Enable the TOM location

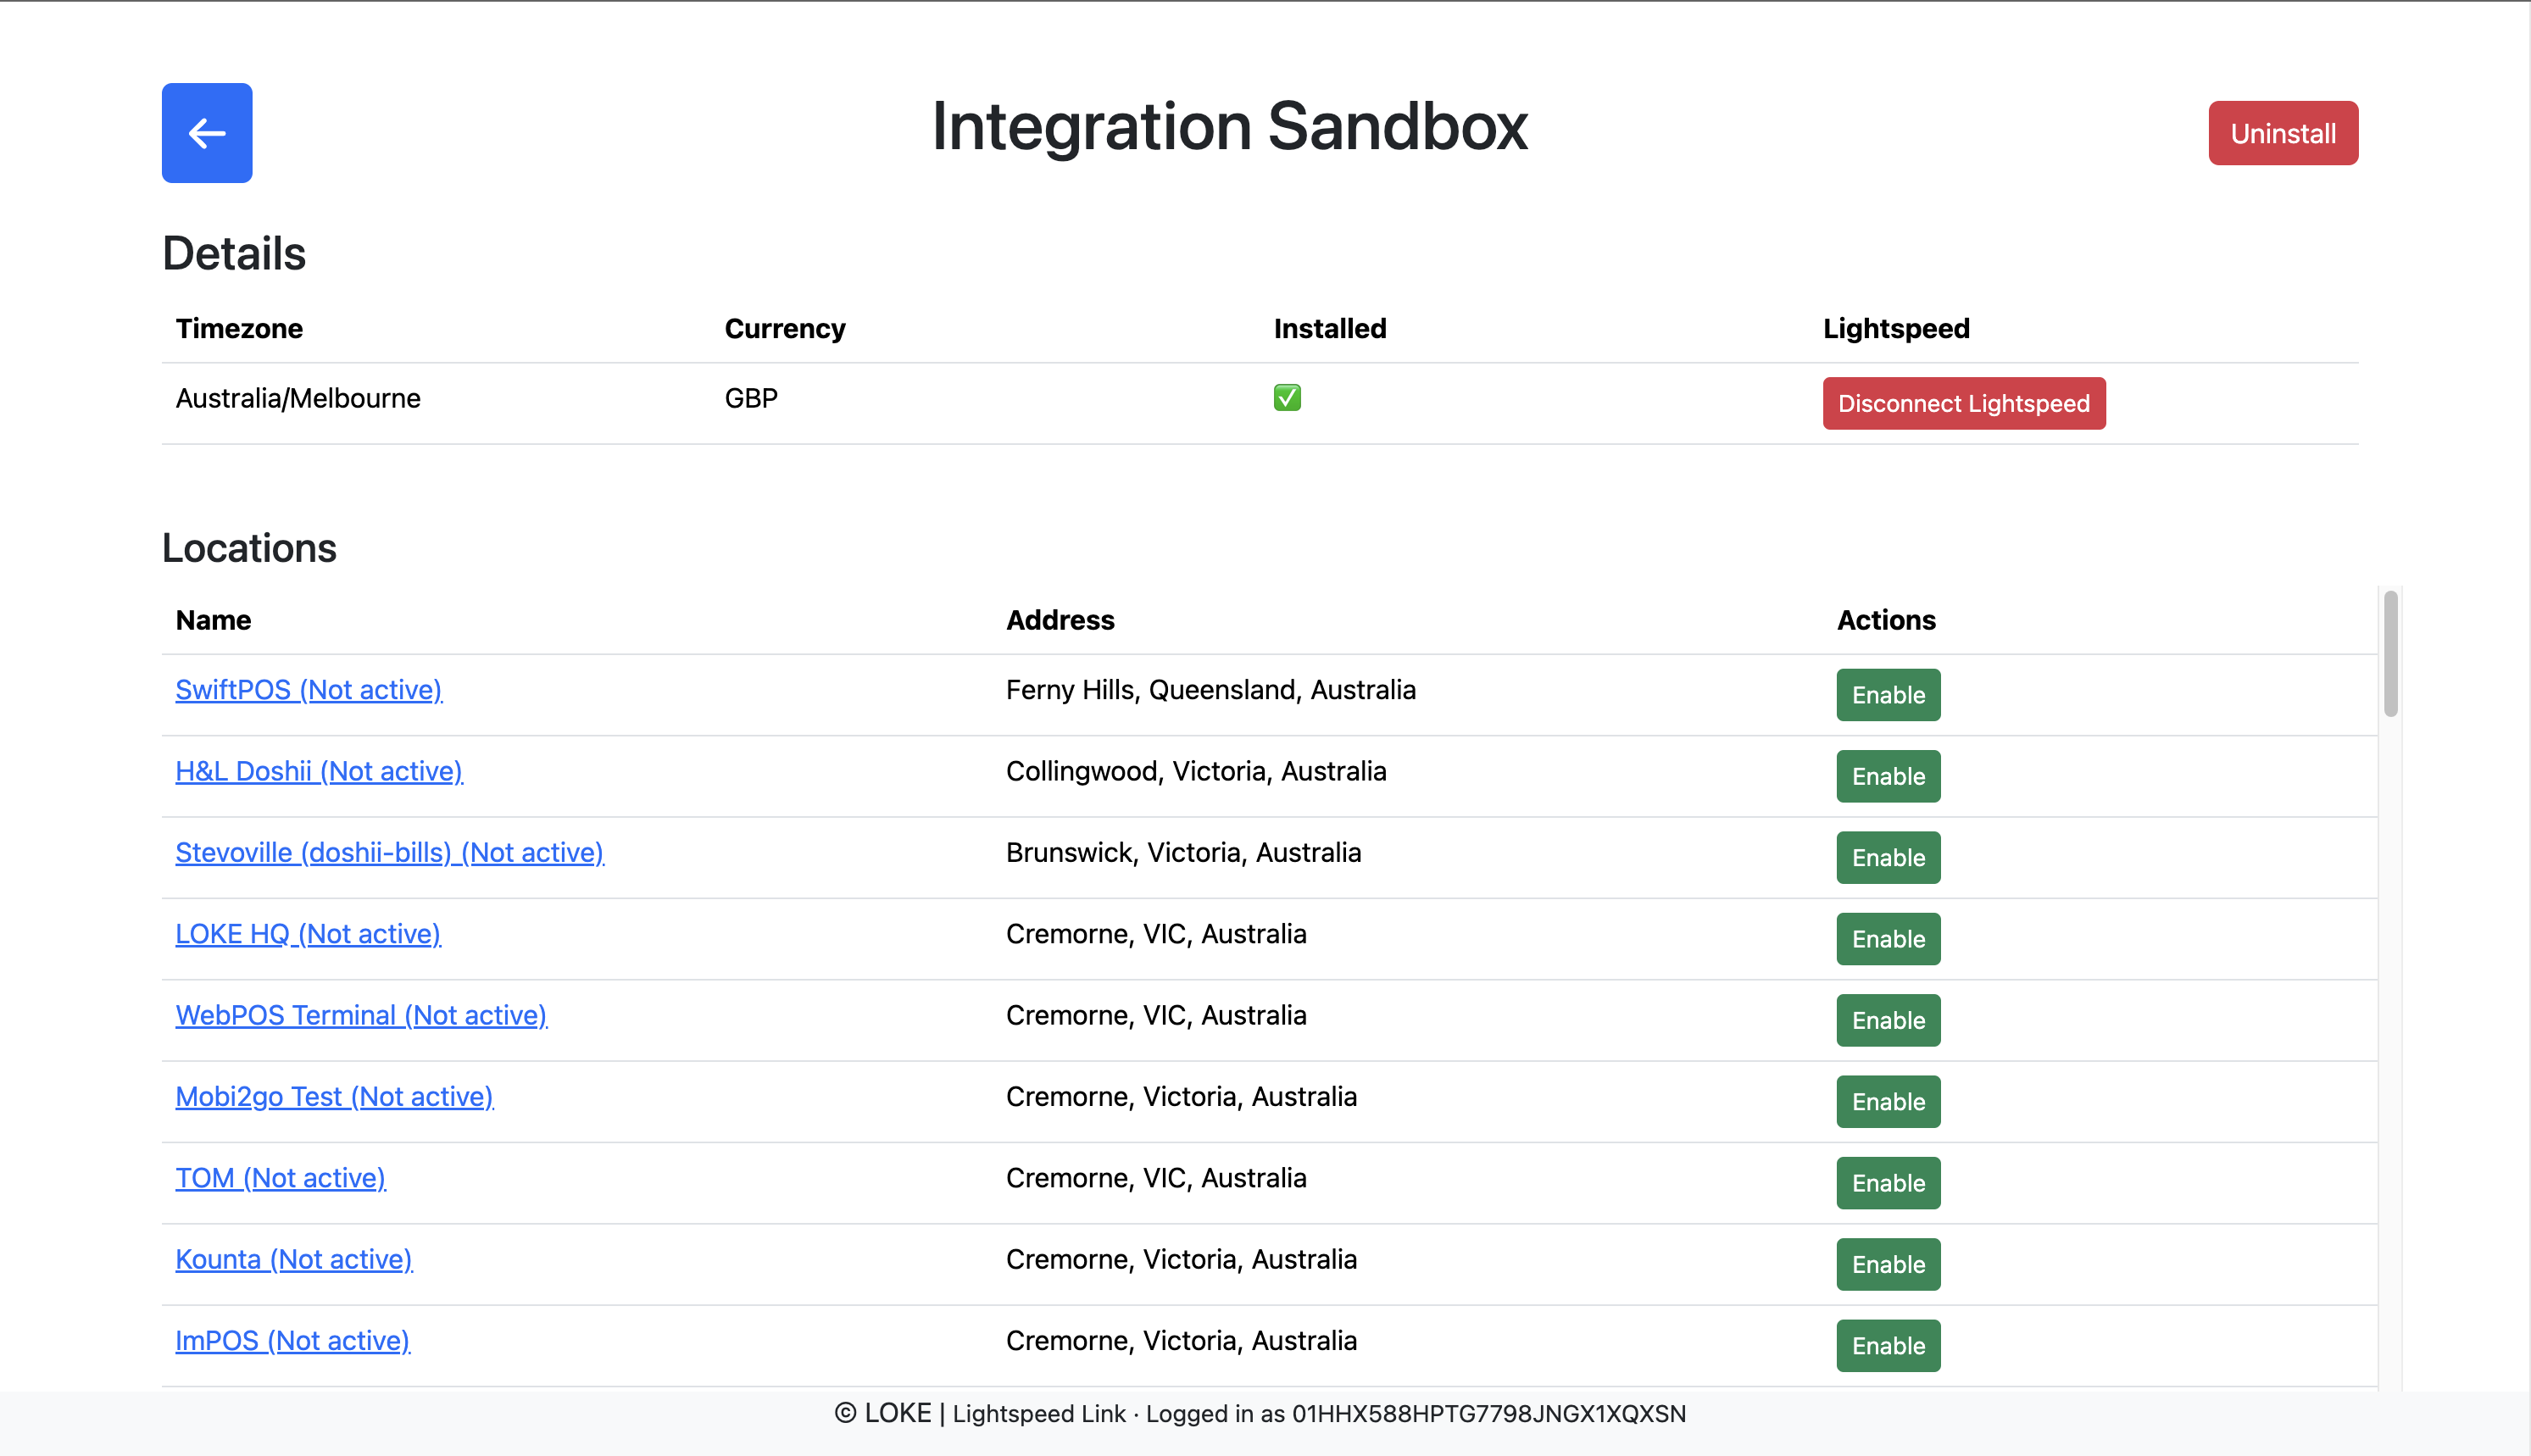click(1888, 1183)
